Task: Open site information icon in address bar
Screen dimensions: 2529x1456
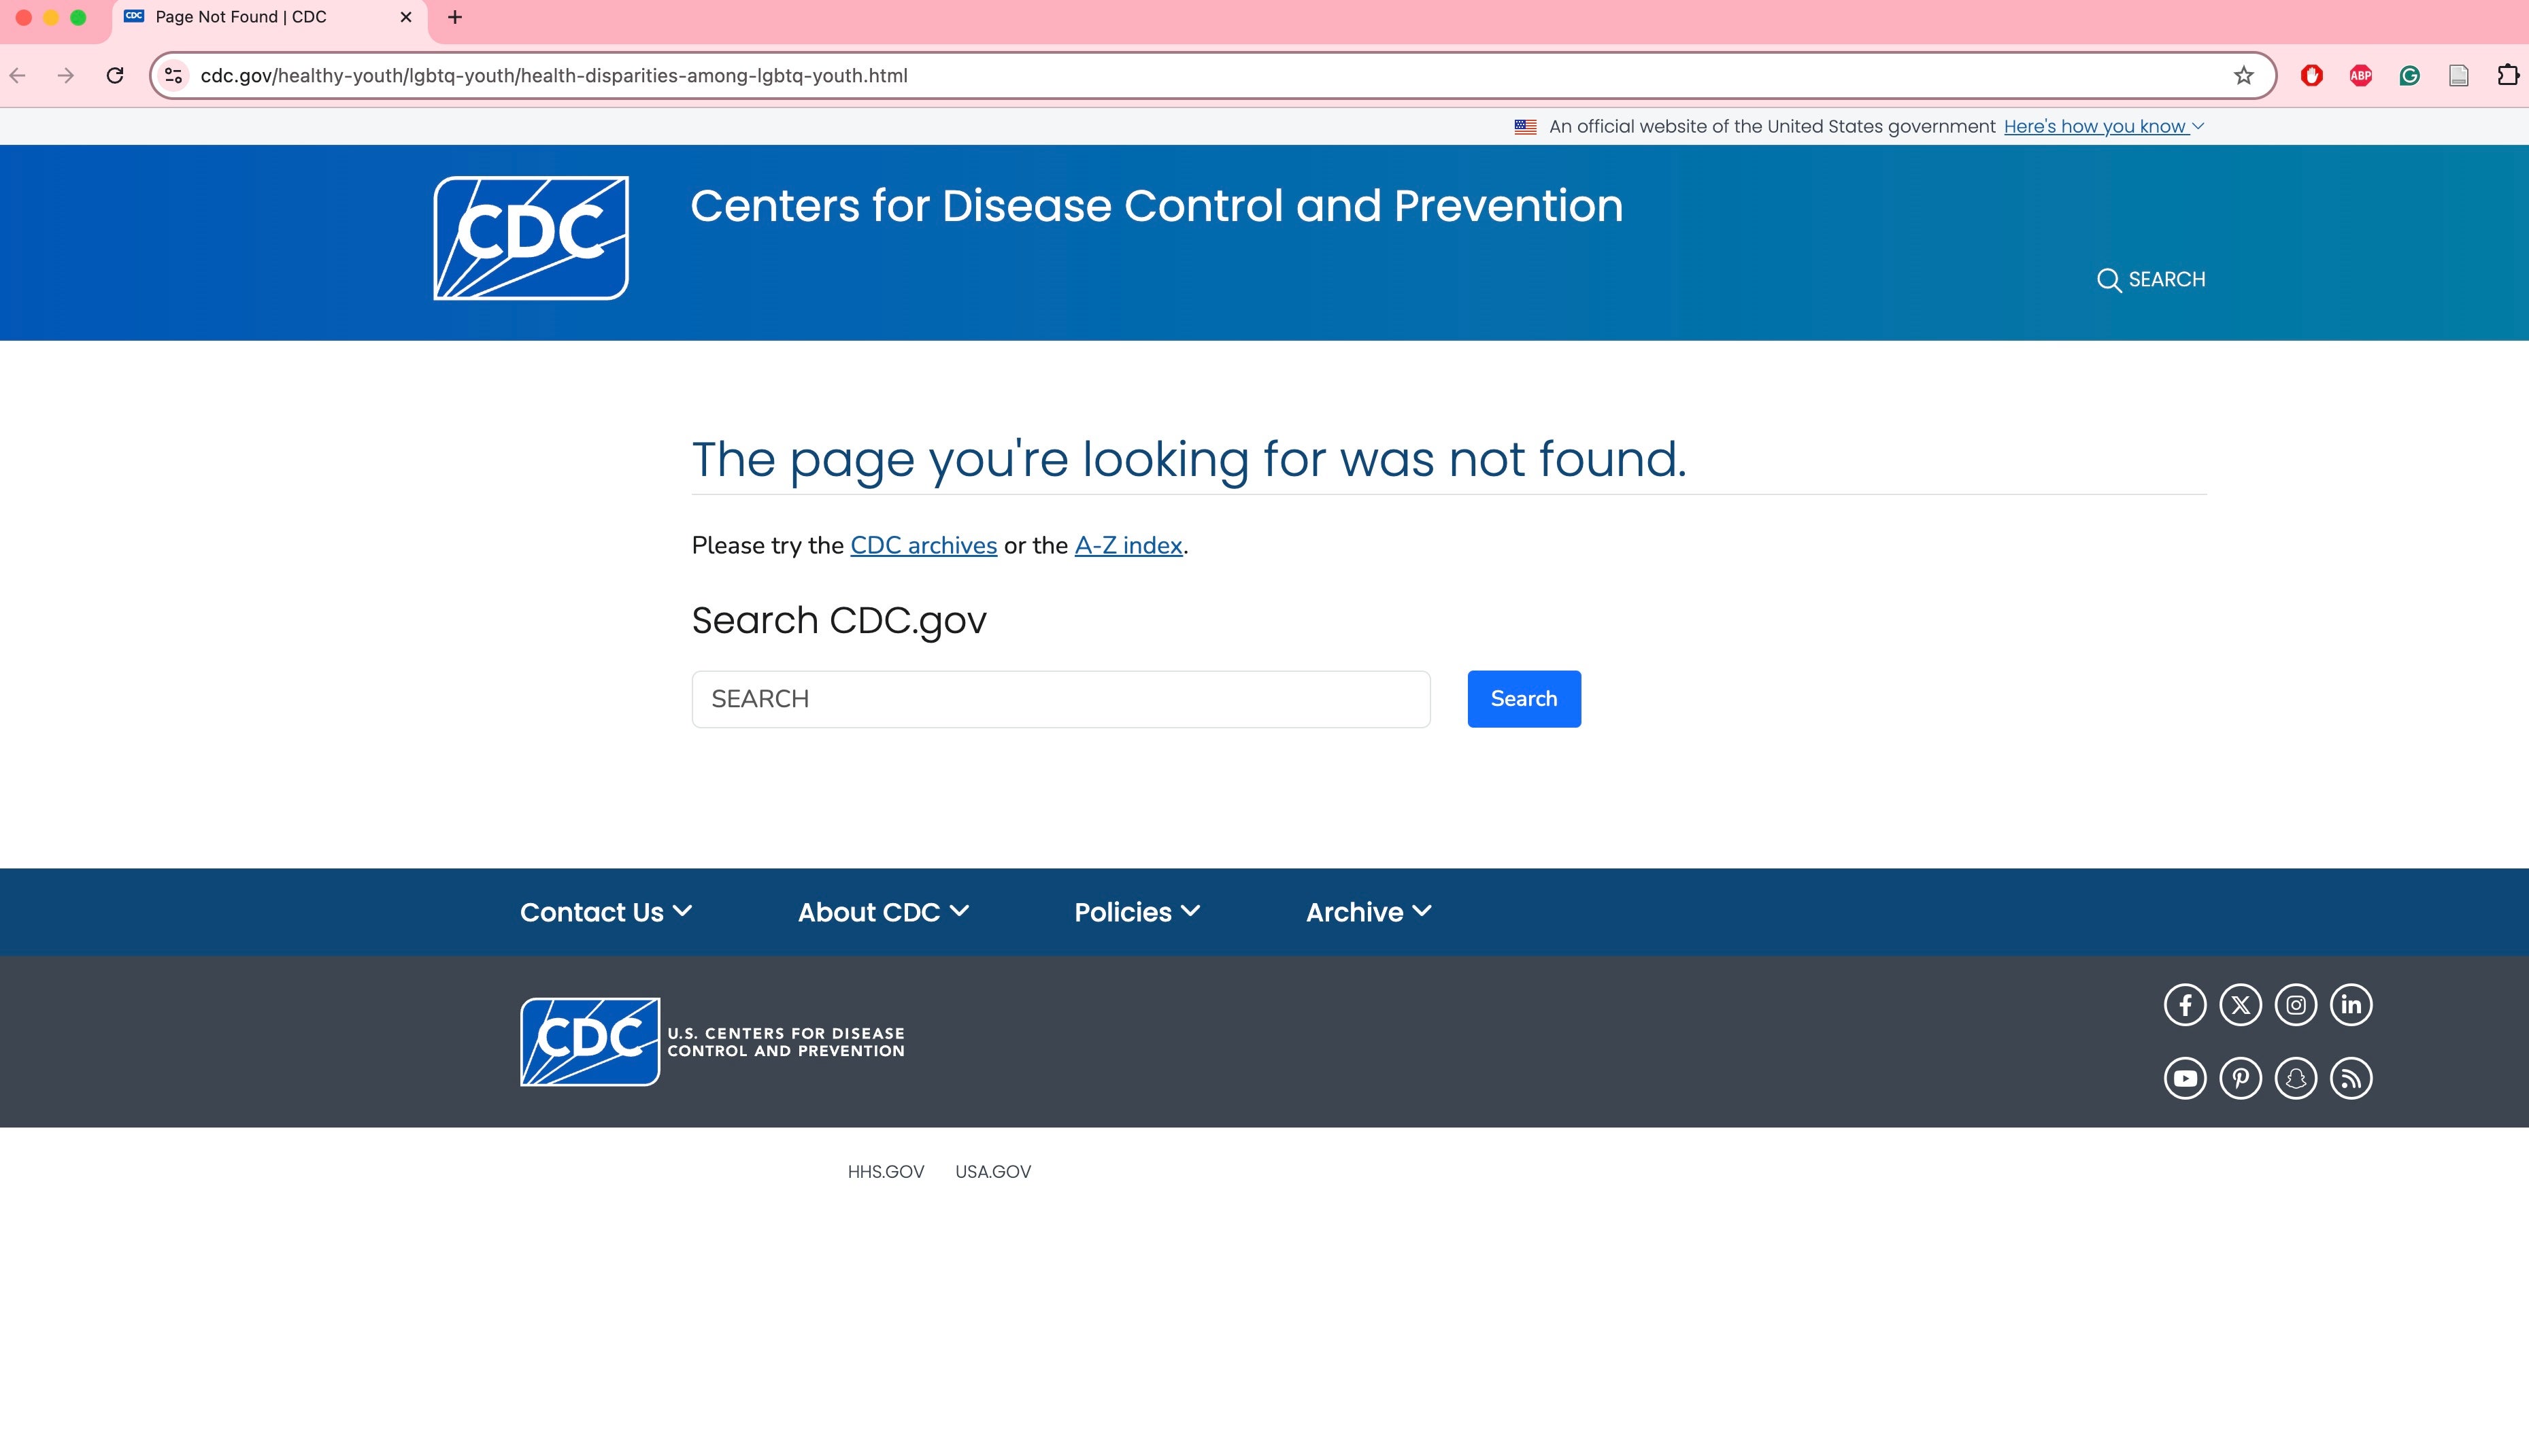Action: tap(174, 76)
